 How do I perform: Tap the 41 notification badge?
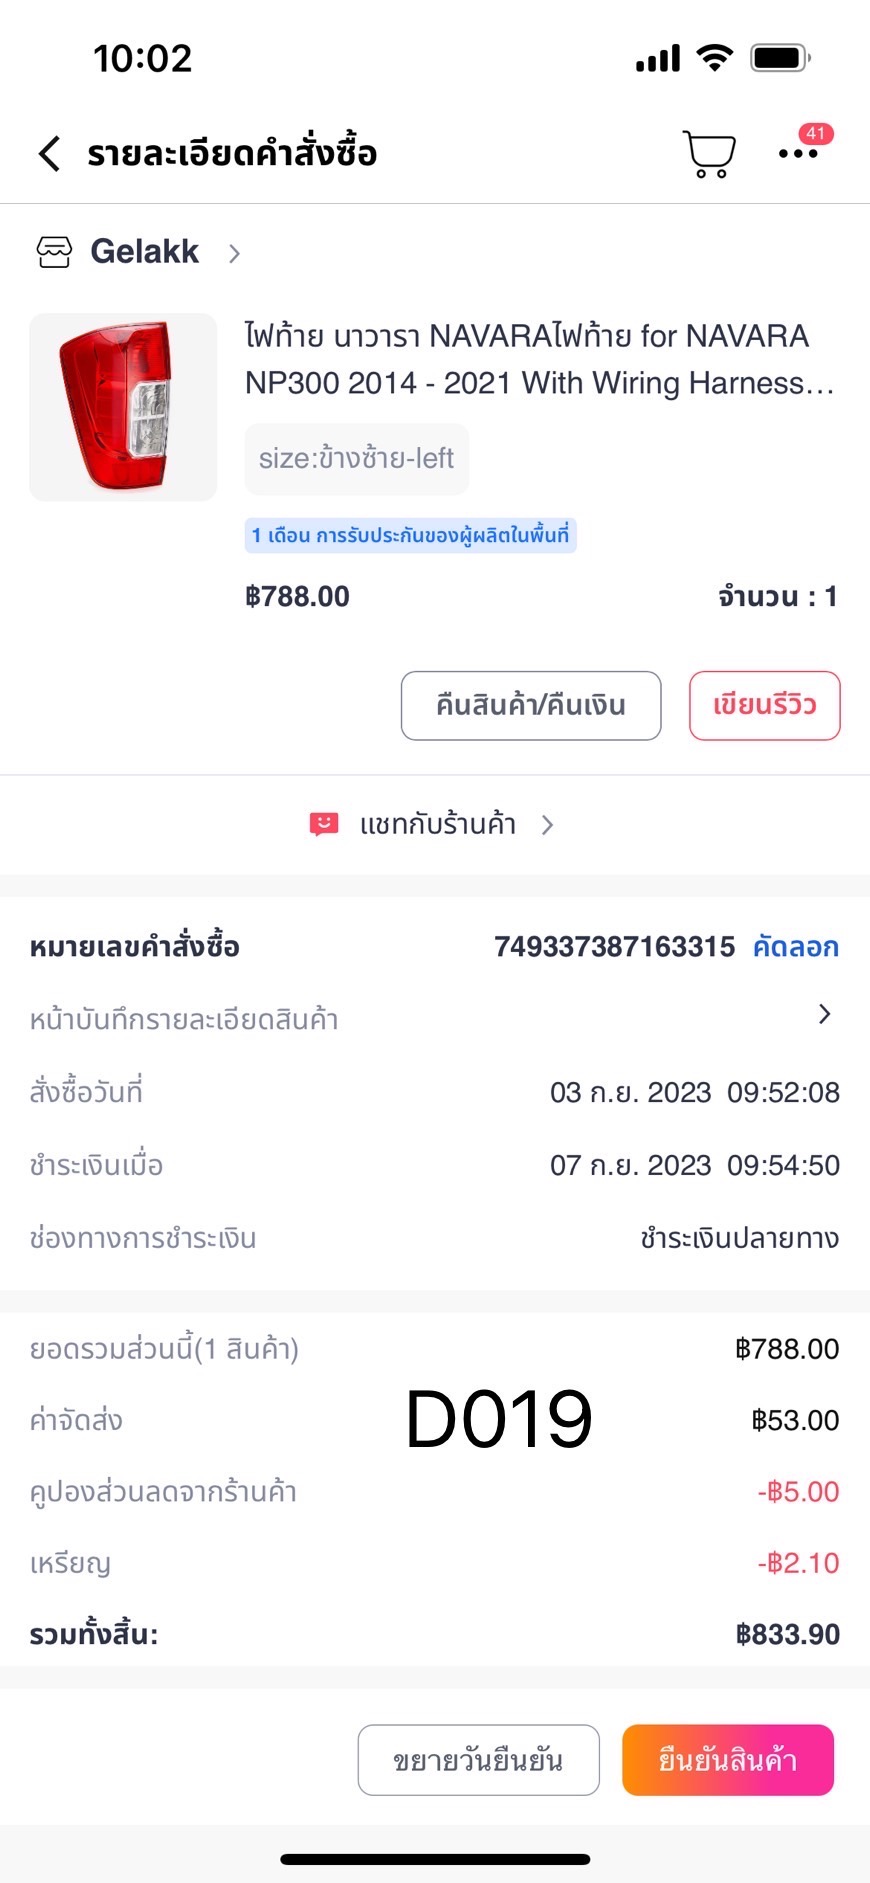point(816,134)
